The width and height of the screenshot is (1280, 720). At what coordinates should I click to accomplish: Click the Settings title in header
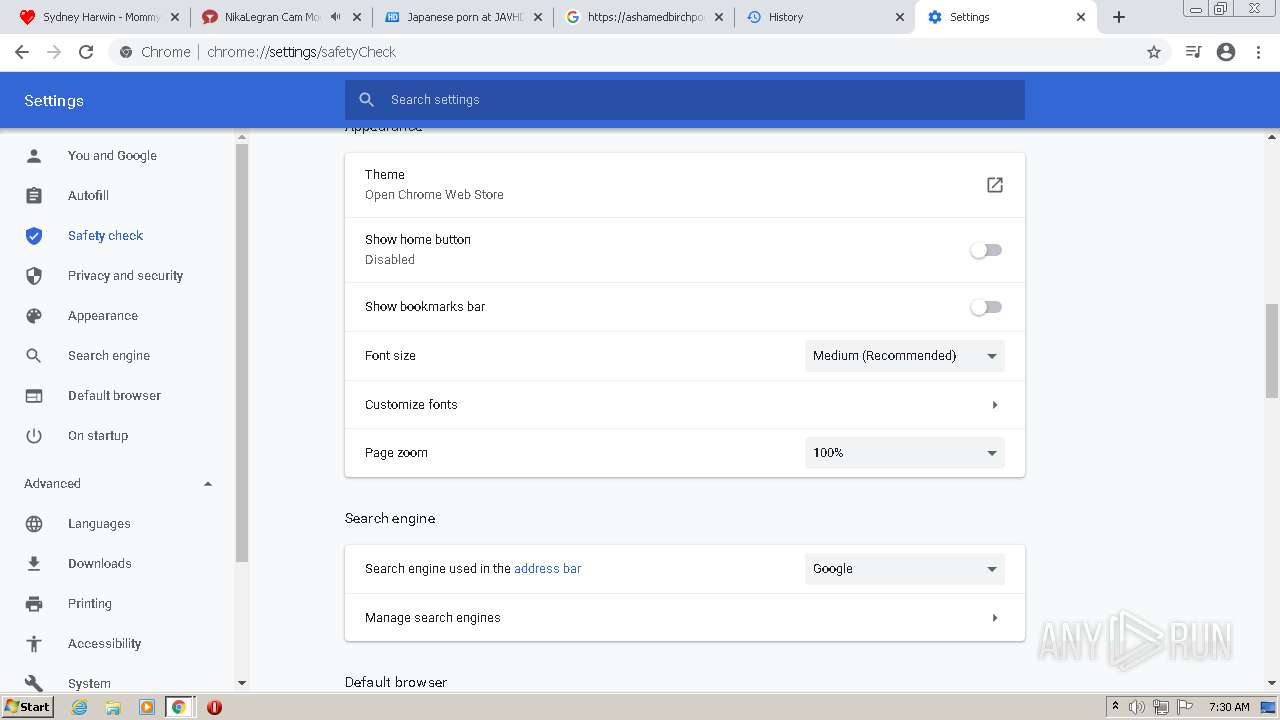[x=54, y=101]
